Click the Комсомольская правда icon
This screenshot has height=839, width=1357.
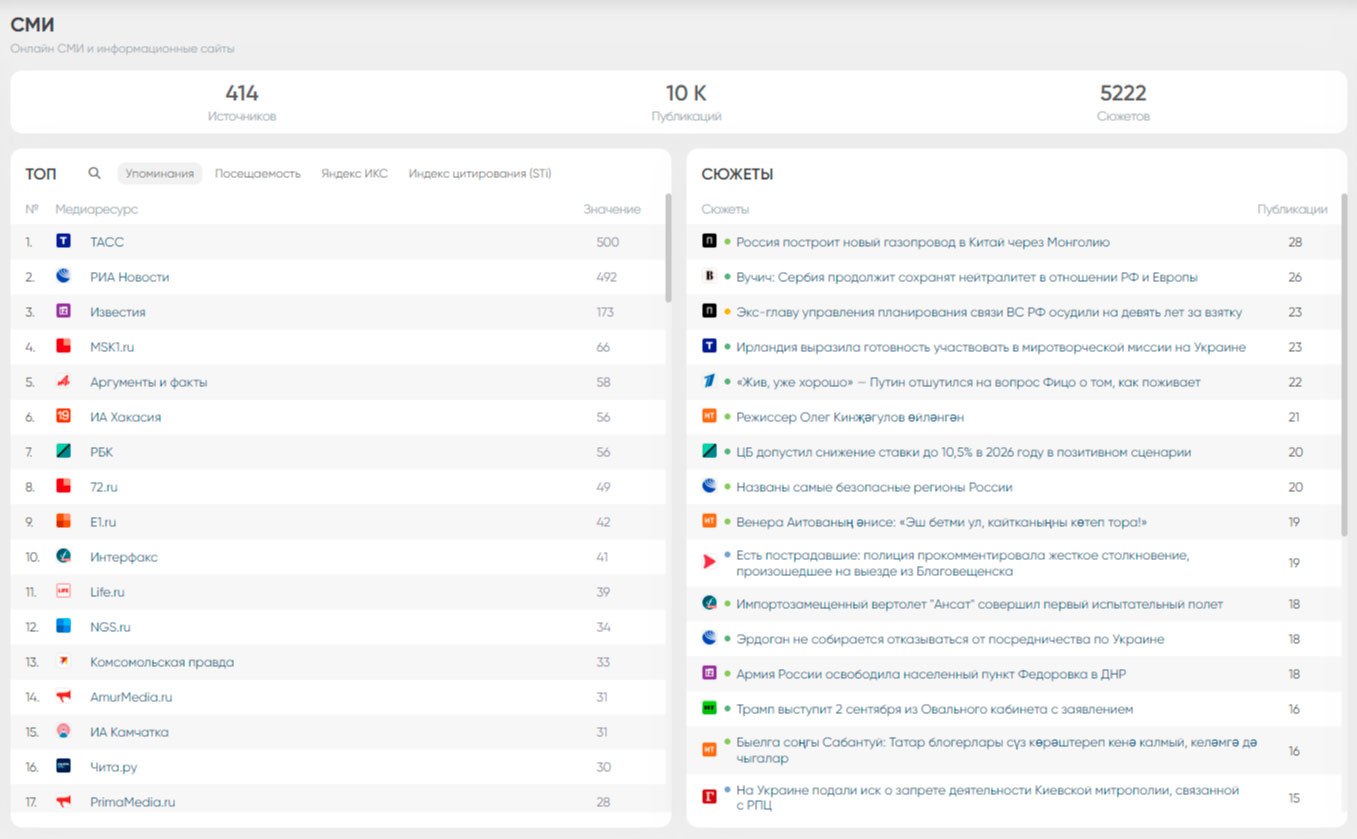point(63,661)
